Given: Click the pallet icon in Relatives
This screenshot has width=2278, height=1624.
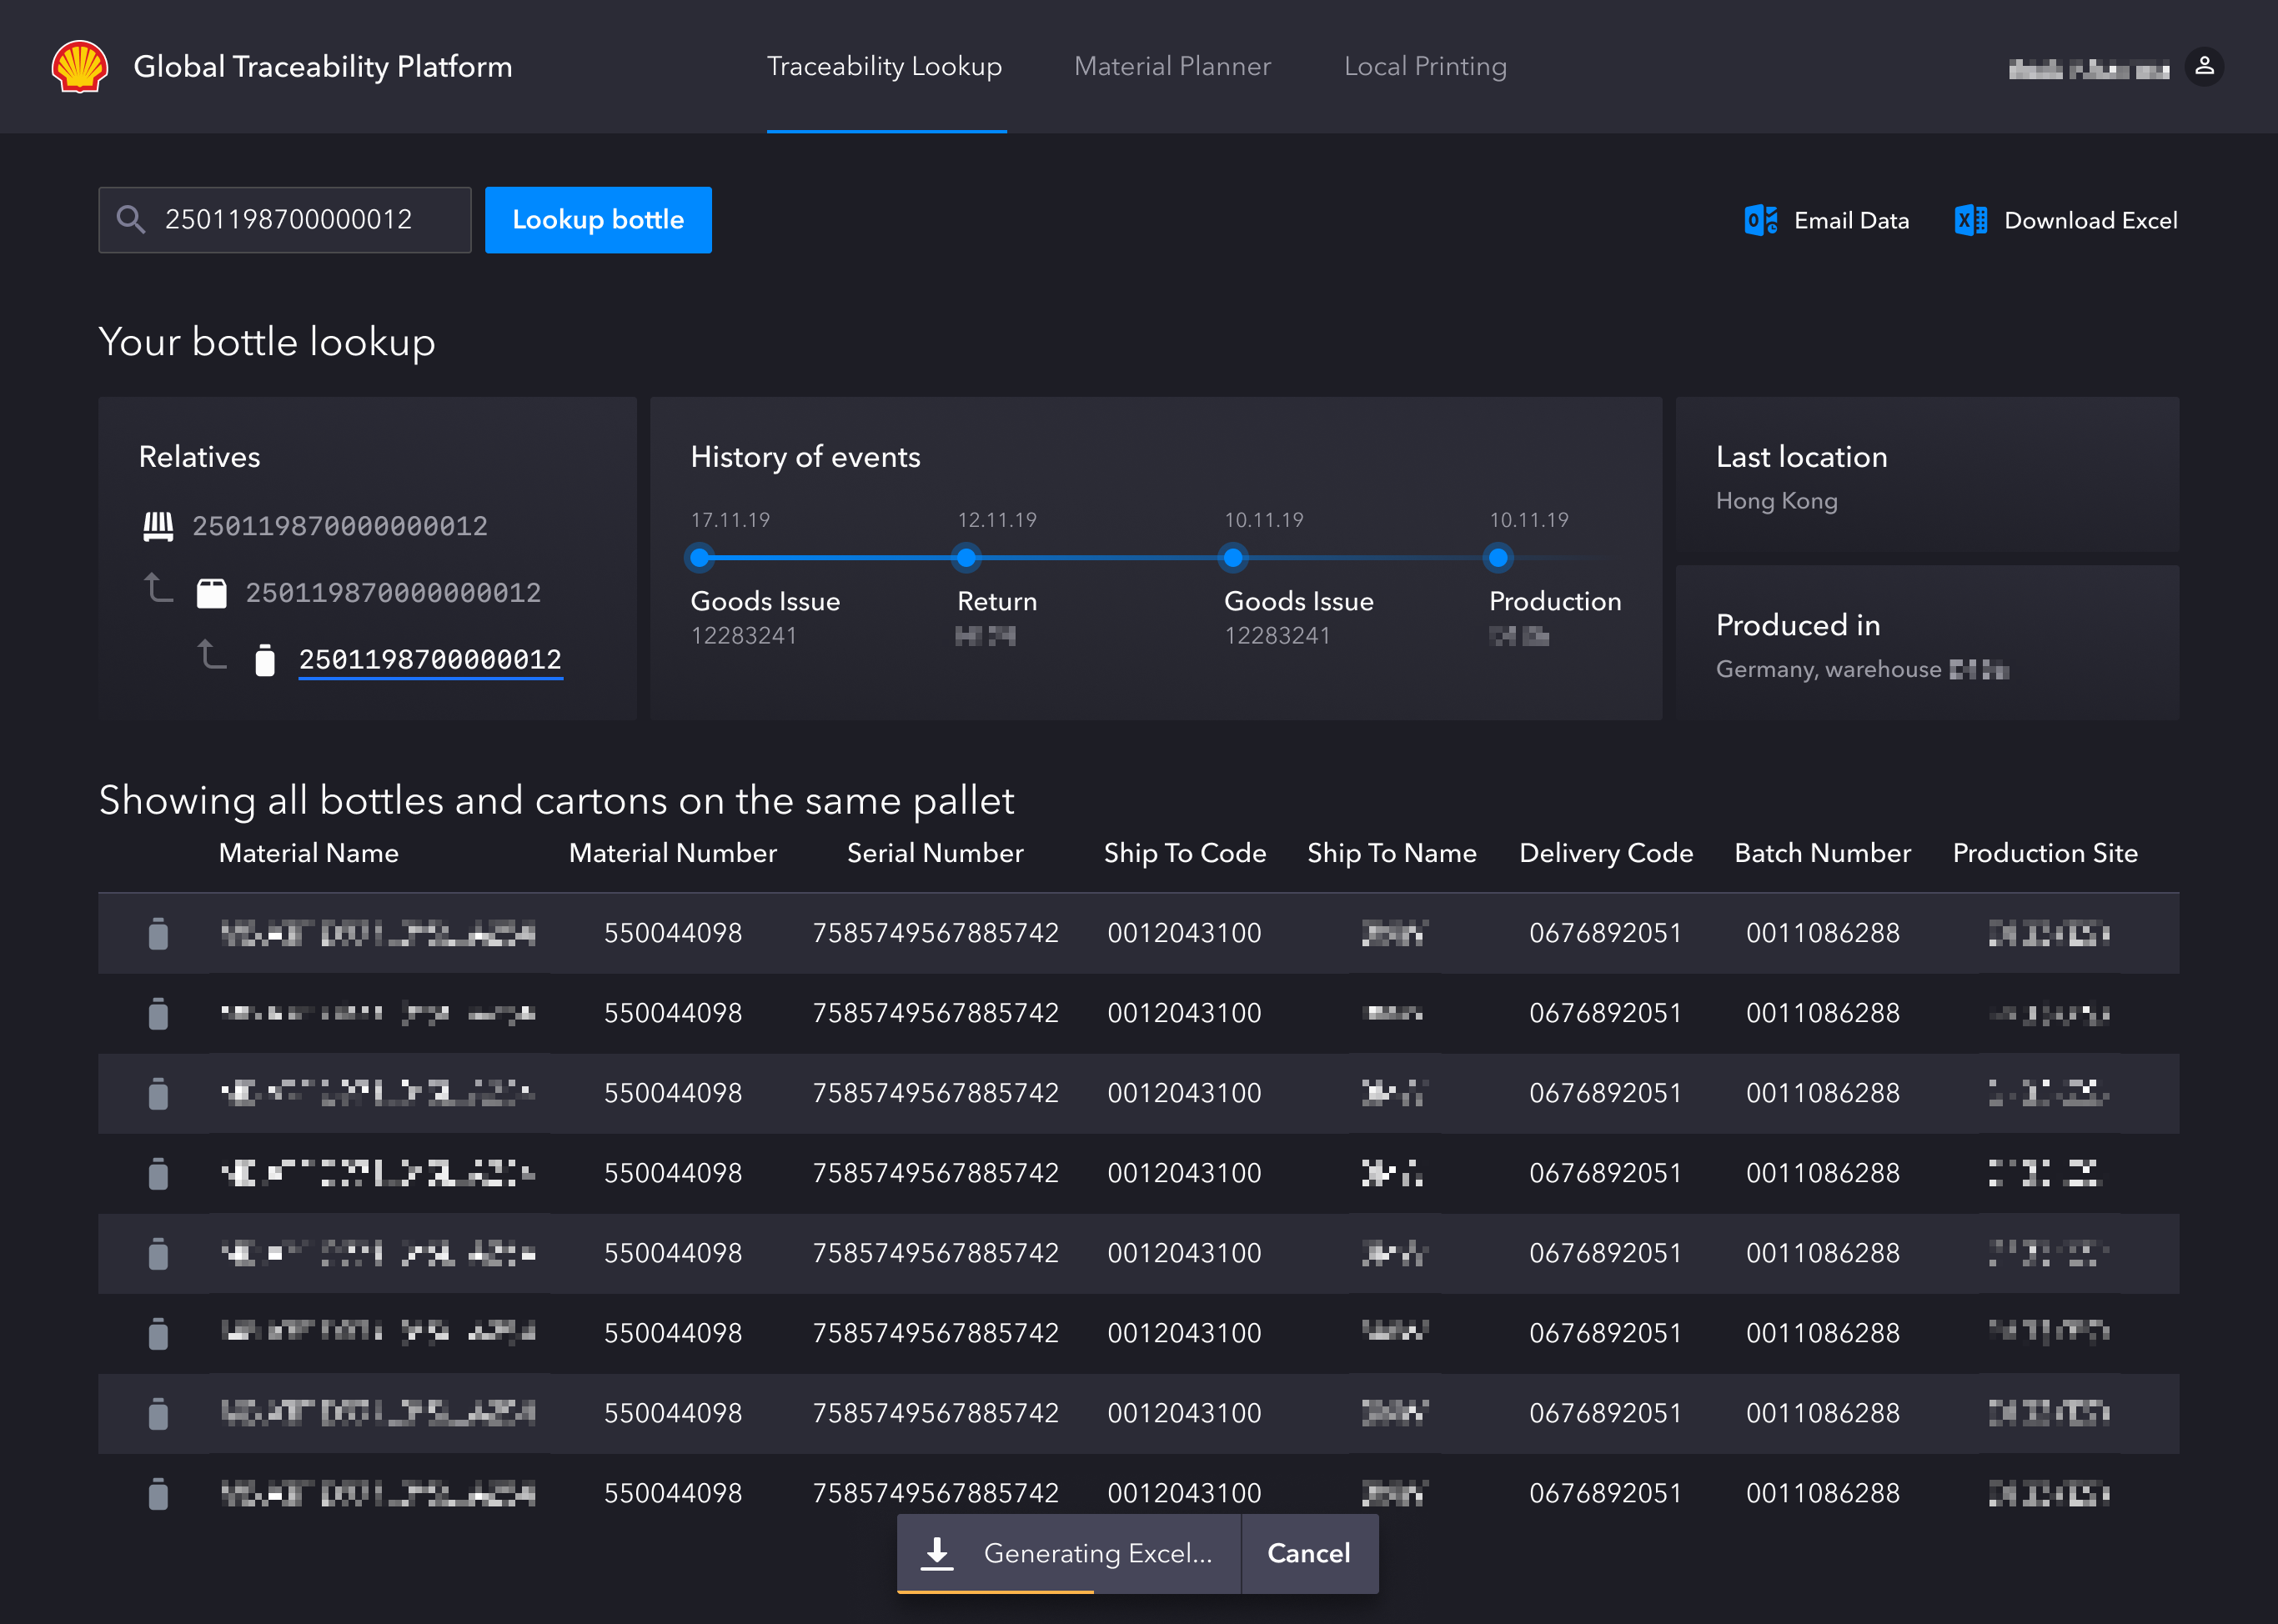Looking at the screenshot, I should 158,526.
